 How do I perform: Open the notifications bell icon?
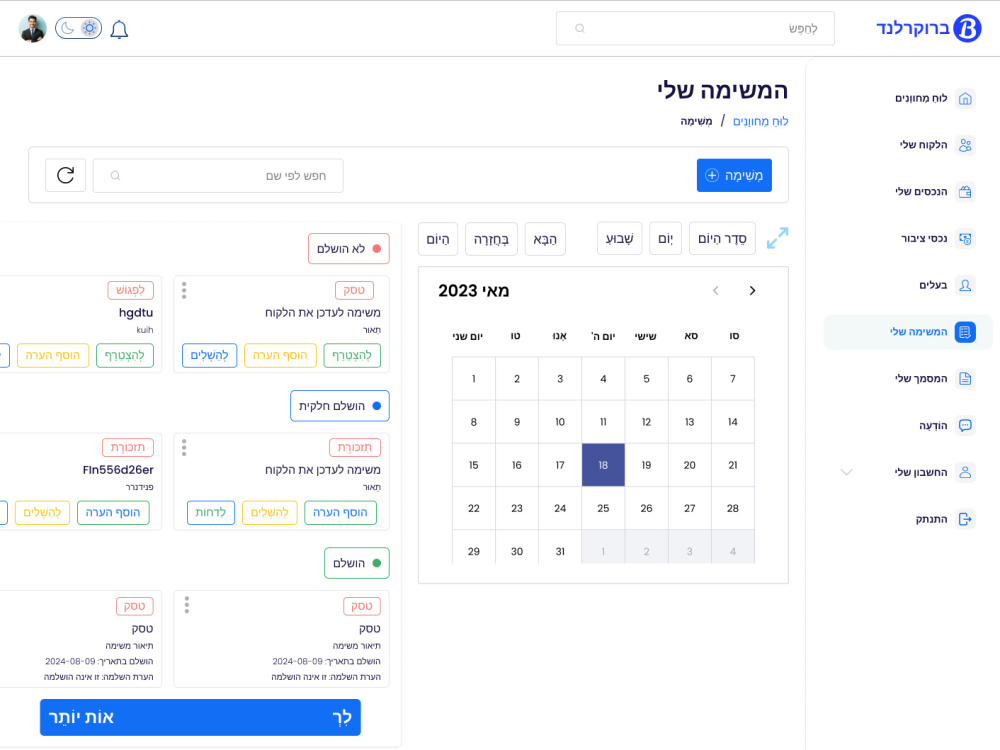pyautogui.click(x=119, y=29)
